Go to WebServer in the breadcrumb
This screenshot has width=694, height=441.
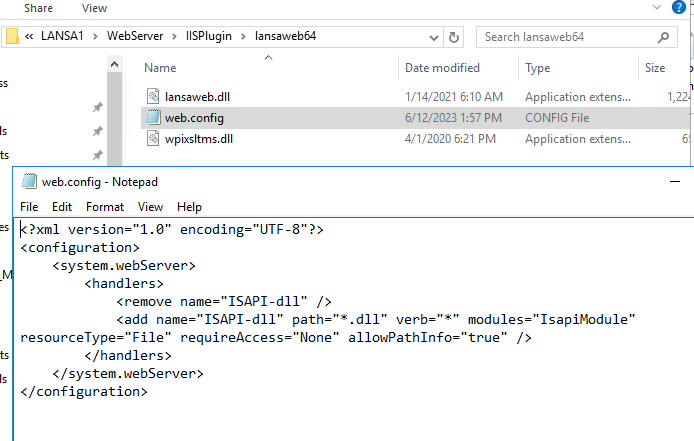pyautogui.click(x=135, y=36)
